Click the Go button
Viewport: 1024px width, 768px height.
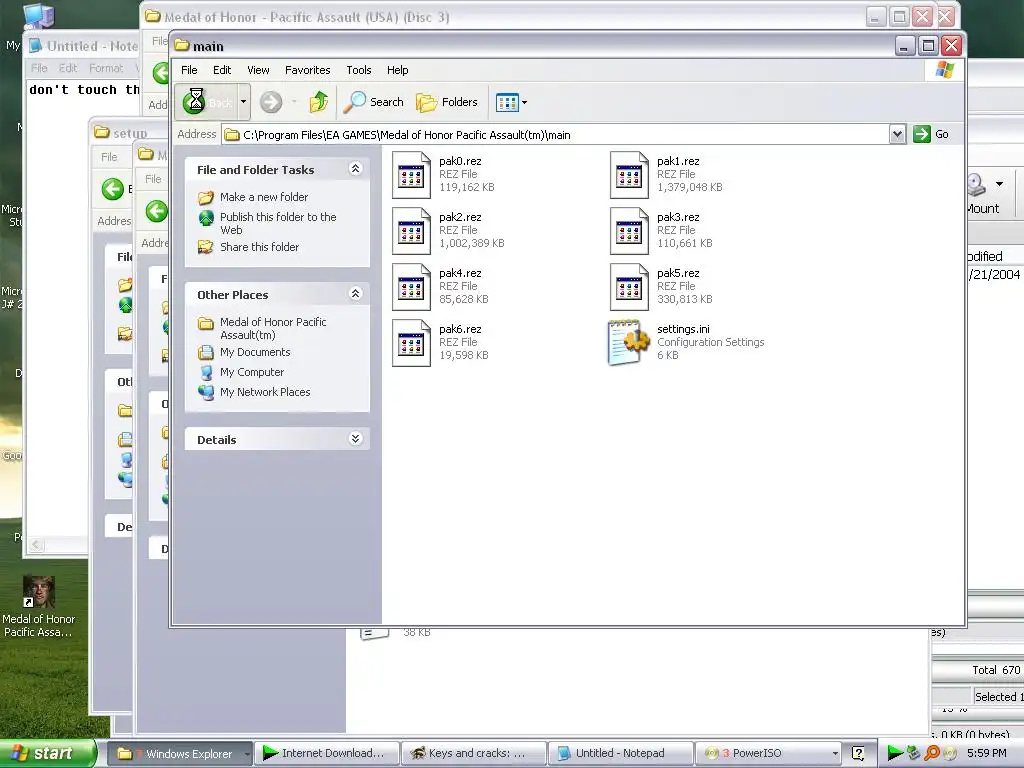pos(931,135)
